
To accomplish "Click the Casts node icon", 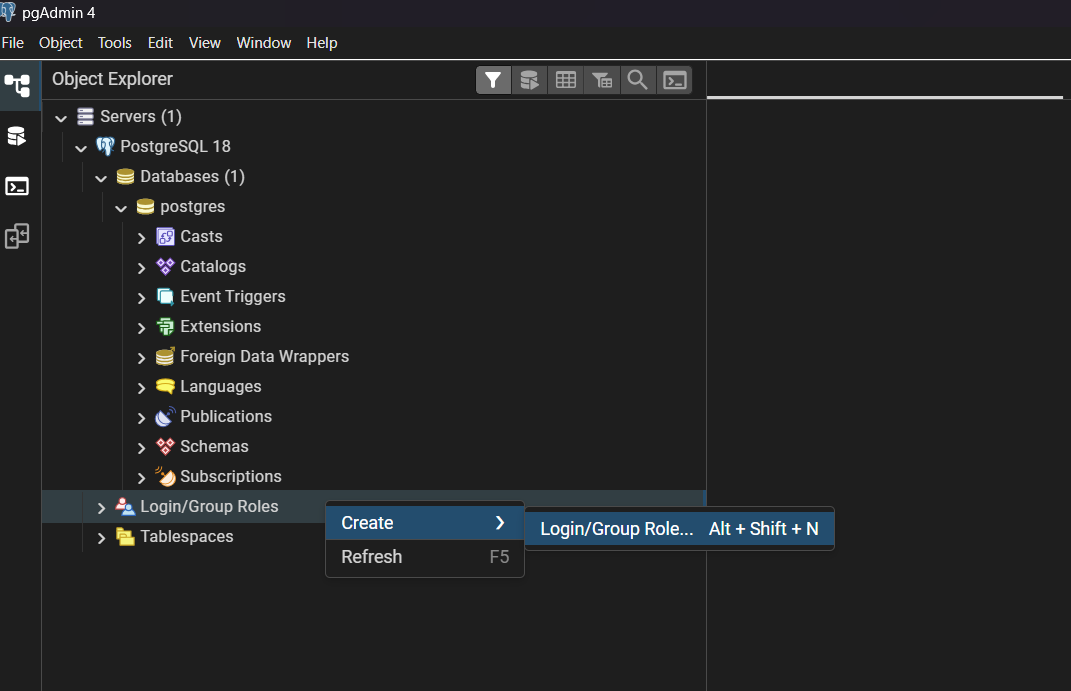I will (x=165, y=237).
